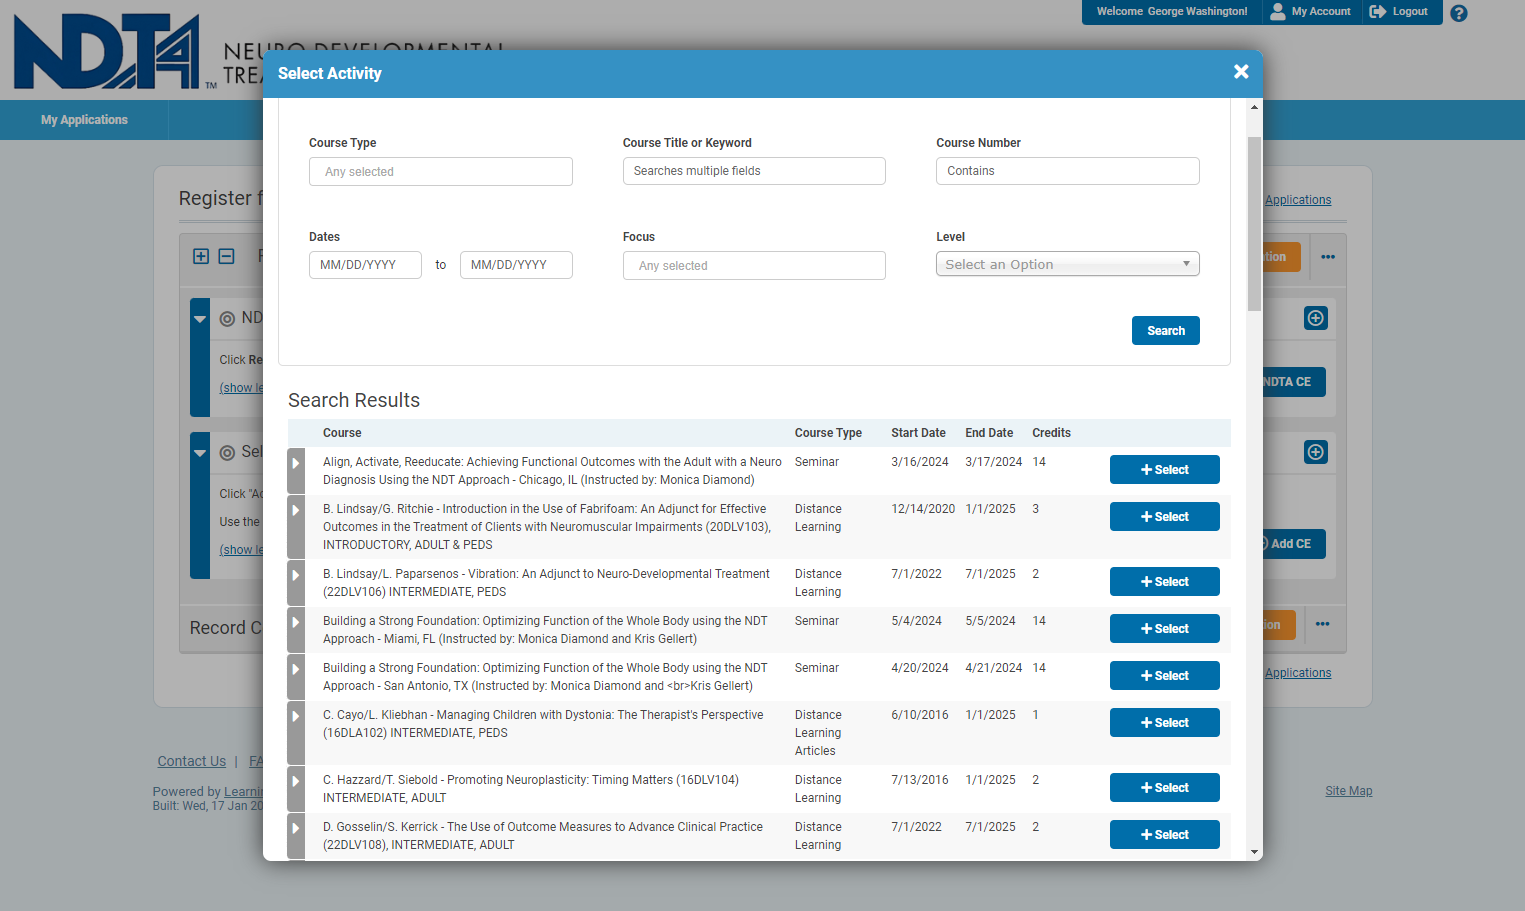Screen dimensions: 1525x911
Task: Collapse the first section caret on left
Action: (x=200, y=320)
